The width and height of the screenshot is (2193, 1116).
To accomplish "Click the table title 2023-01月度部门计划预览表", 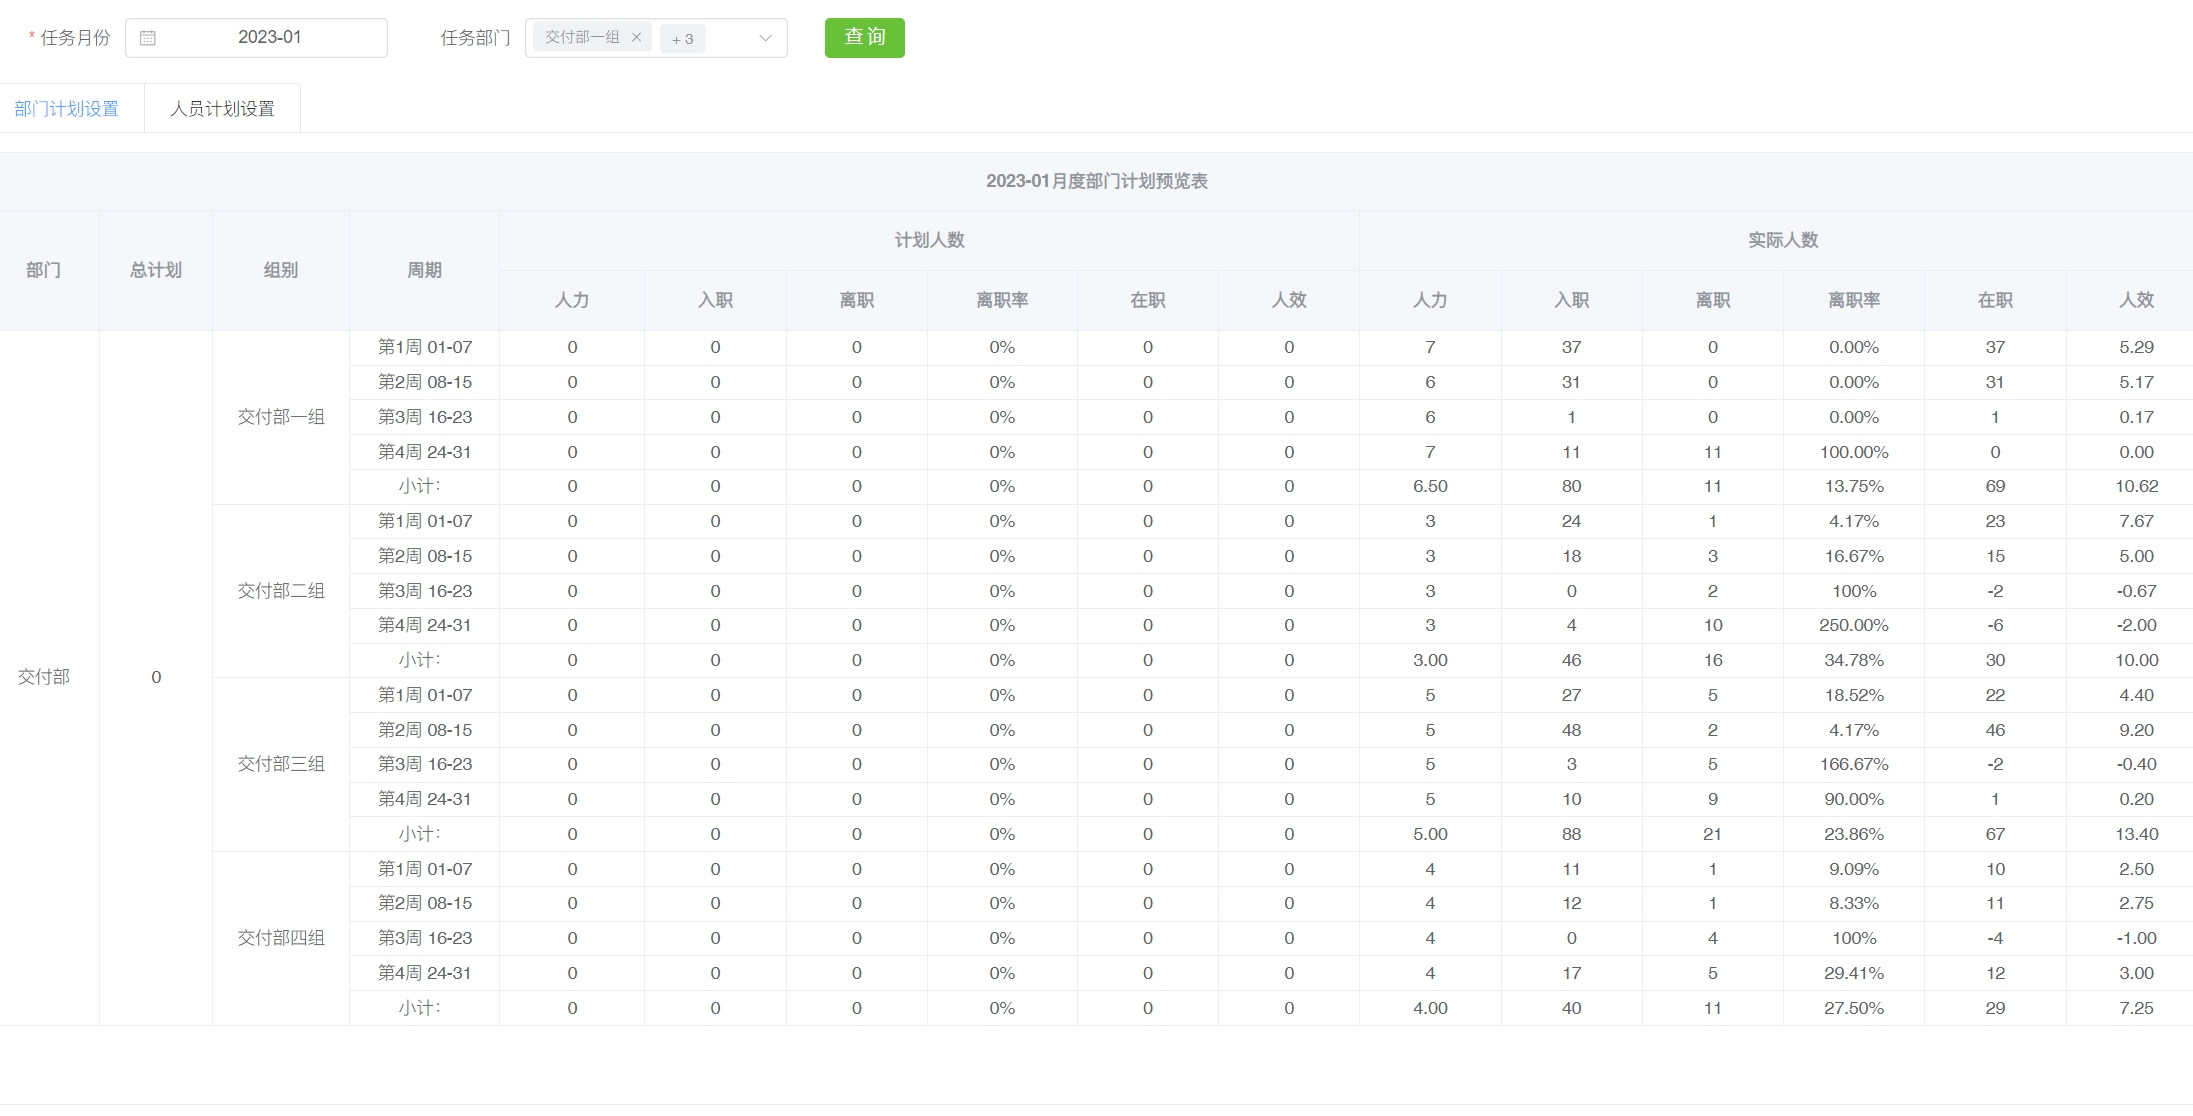I will pyautogui.click(x=1096, y=181).
